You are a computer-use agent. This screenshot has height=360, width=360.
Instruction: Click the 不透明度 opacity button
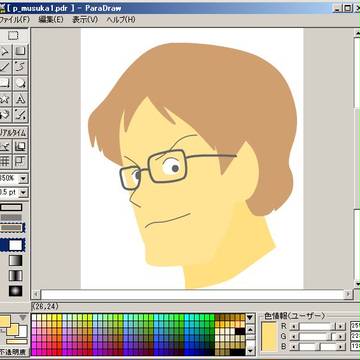14,352
